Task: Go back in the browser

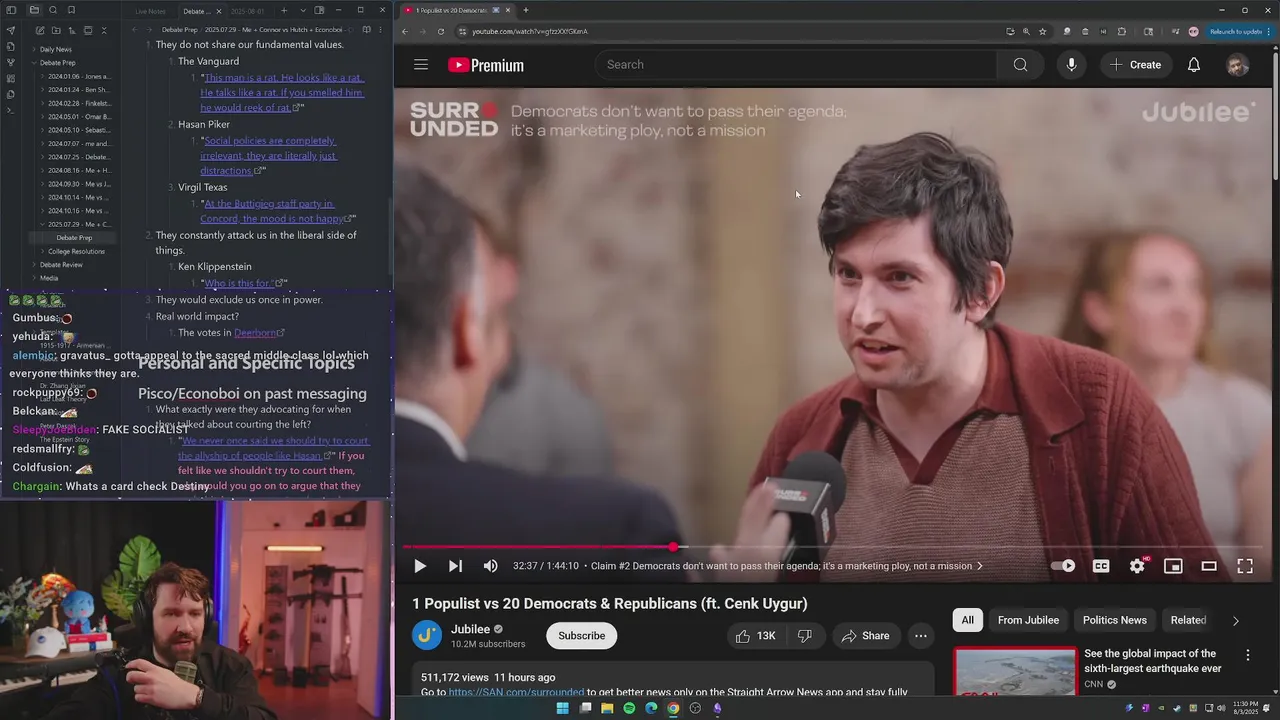Action: tap(405, 31)
